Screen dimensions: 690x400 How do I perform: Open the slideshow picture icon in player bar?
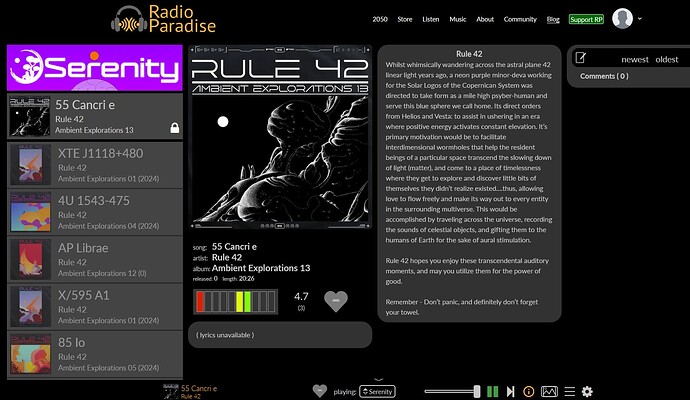click(x=548, y=391)
